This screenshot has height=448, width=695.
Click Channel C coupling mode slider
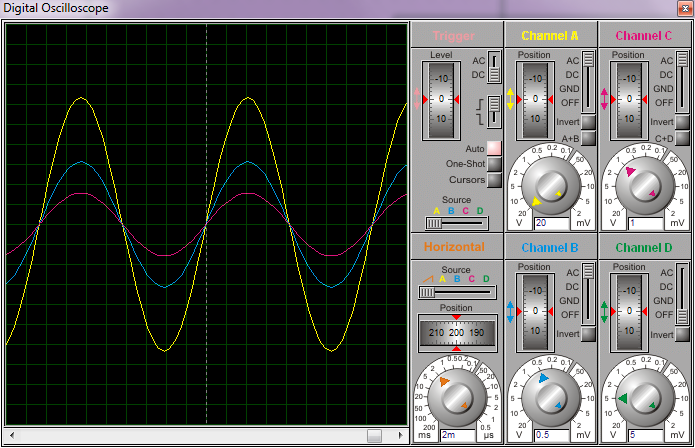pos(682,82)
